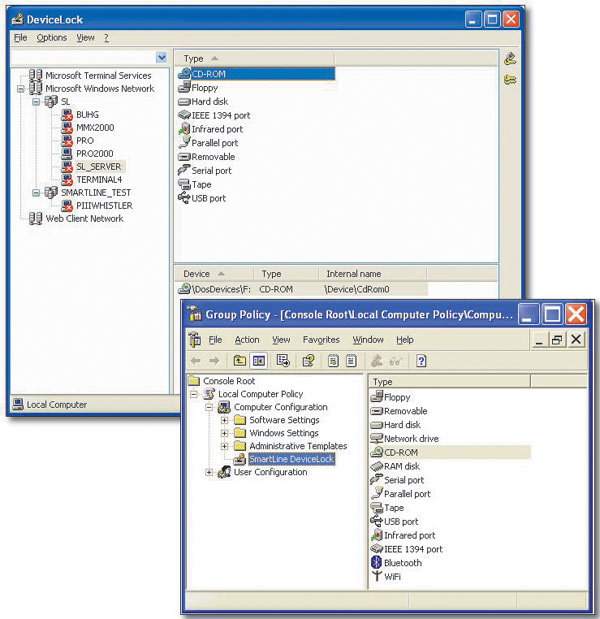Expand Windows Settings node

tap(225, 433)
